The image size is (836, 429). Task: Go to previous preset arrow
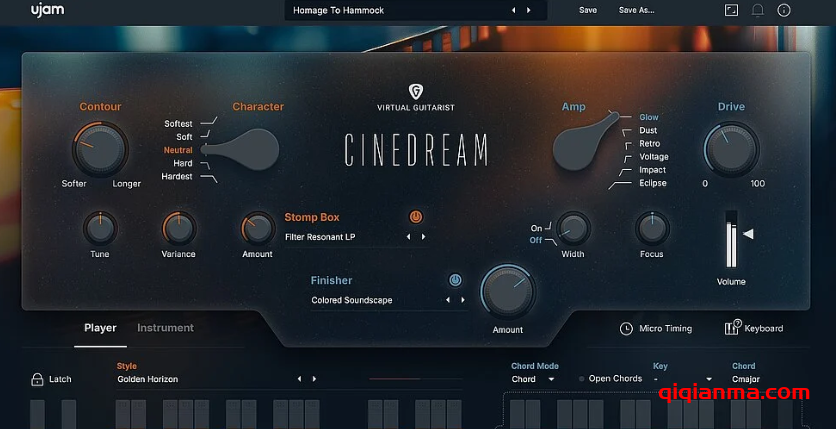513,10
